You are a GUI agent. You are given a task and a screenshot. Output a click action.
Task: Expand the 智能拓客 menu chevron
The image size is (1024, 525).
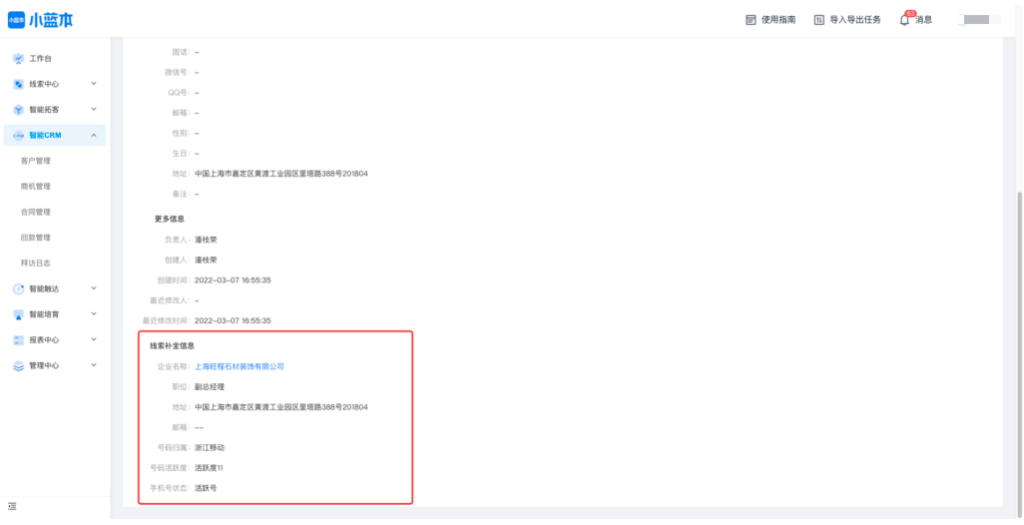tap(94, 109)
